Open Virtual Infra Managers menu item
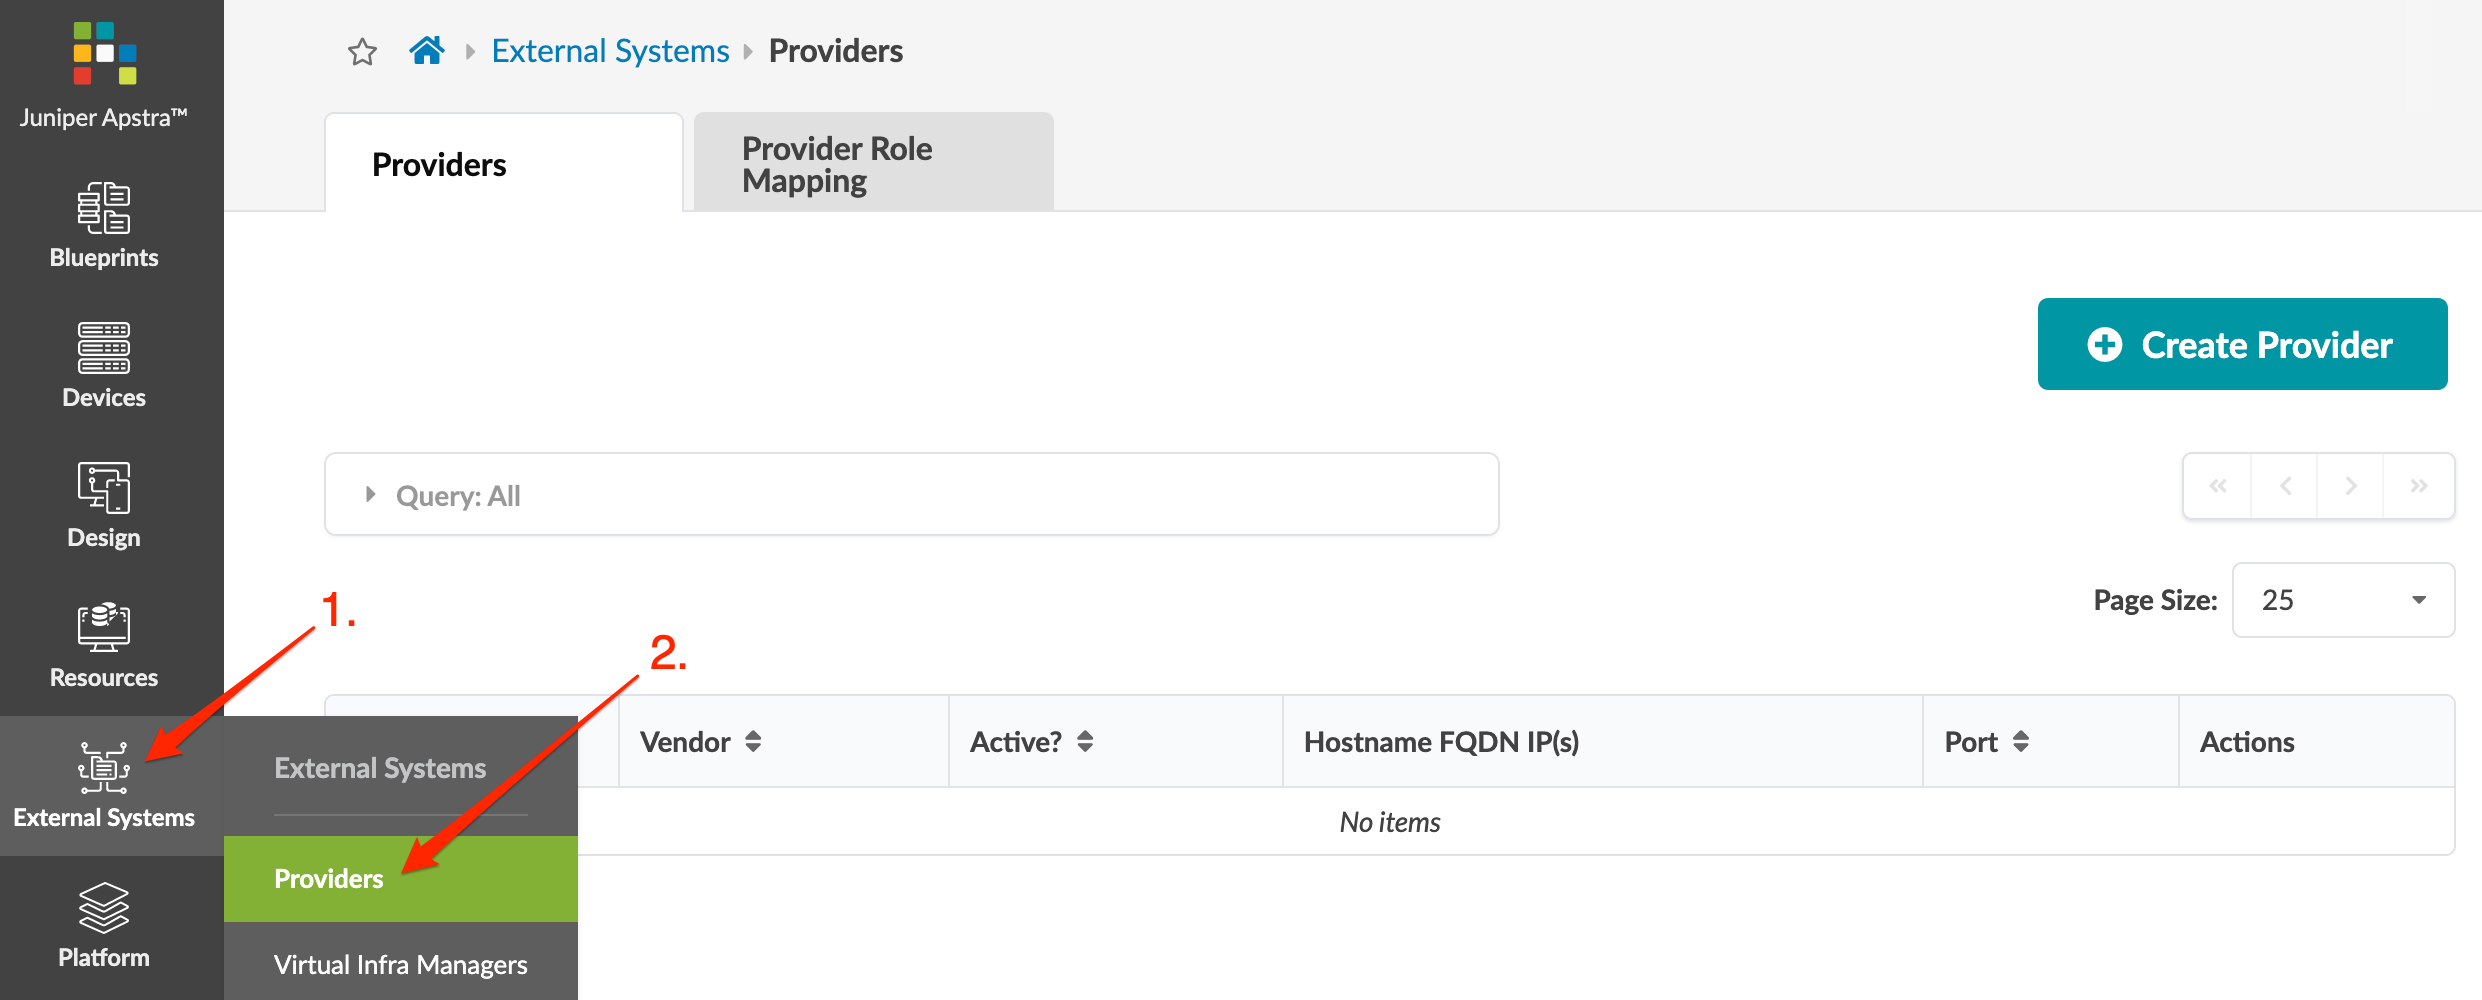Image resolution: width=2482 pixels, height=1000 pixels. point(400,965)
